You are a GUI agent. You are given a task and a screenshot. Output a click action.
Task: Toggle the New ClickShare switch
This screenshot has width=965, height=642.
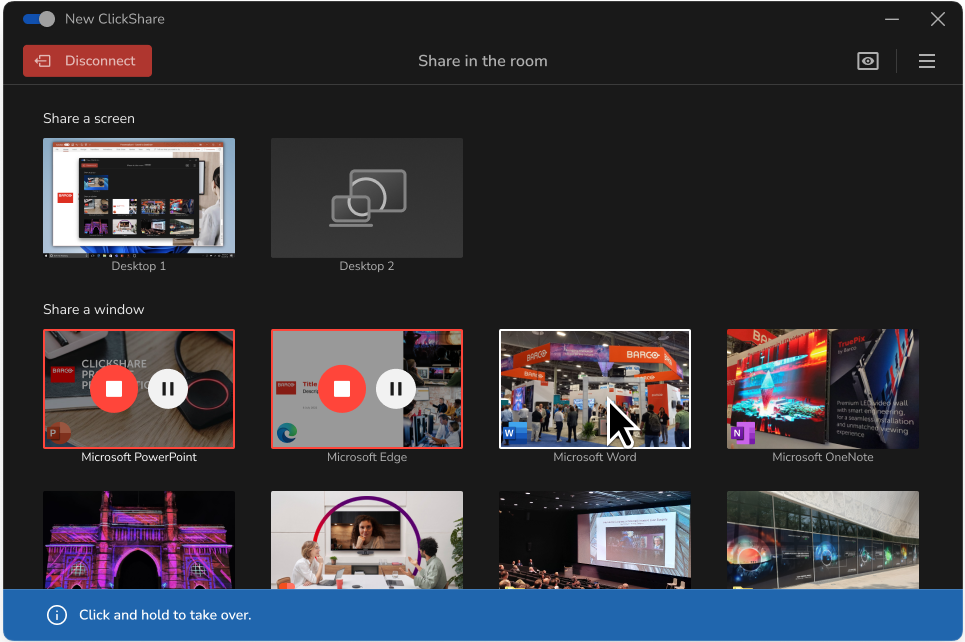click(39, 19)
